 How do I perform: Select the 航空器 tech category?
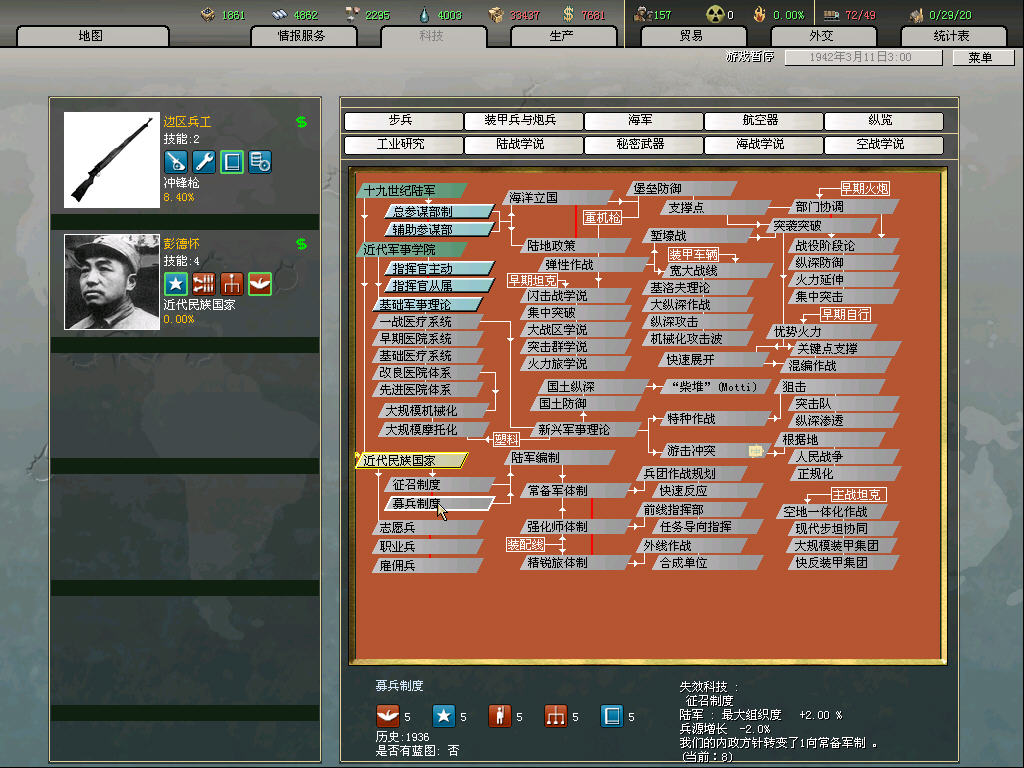(x=763, y=121)
